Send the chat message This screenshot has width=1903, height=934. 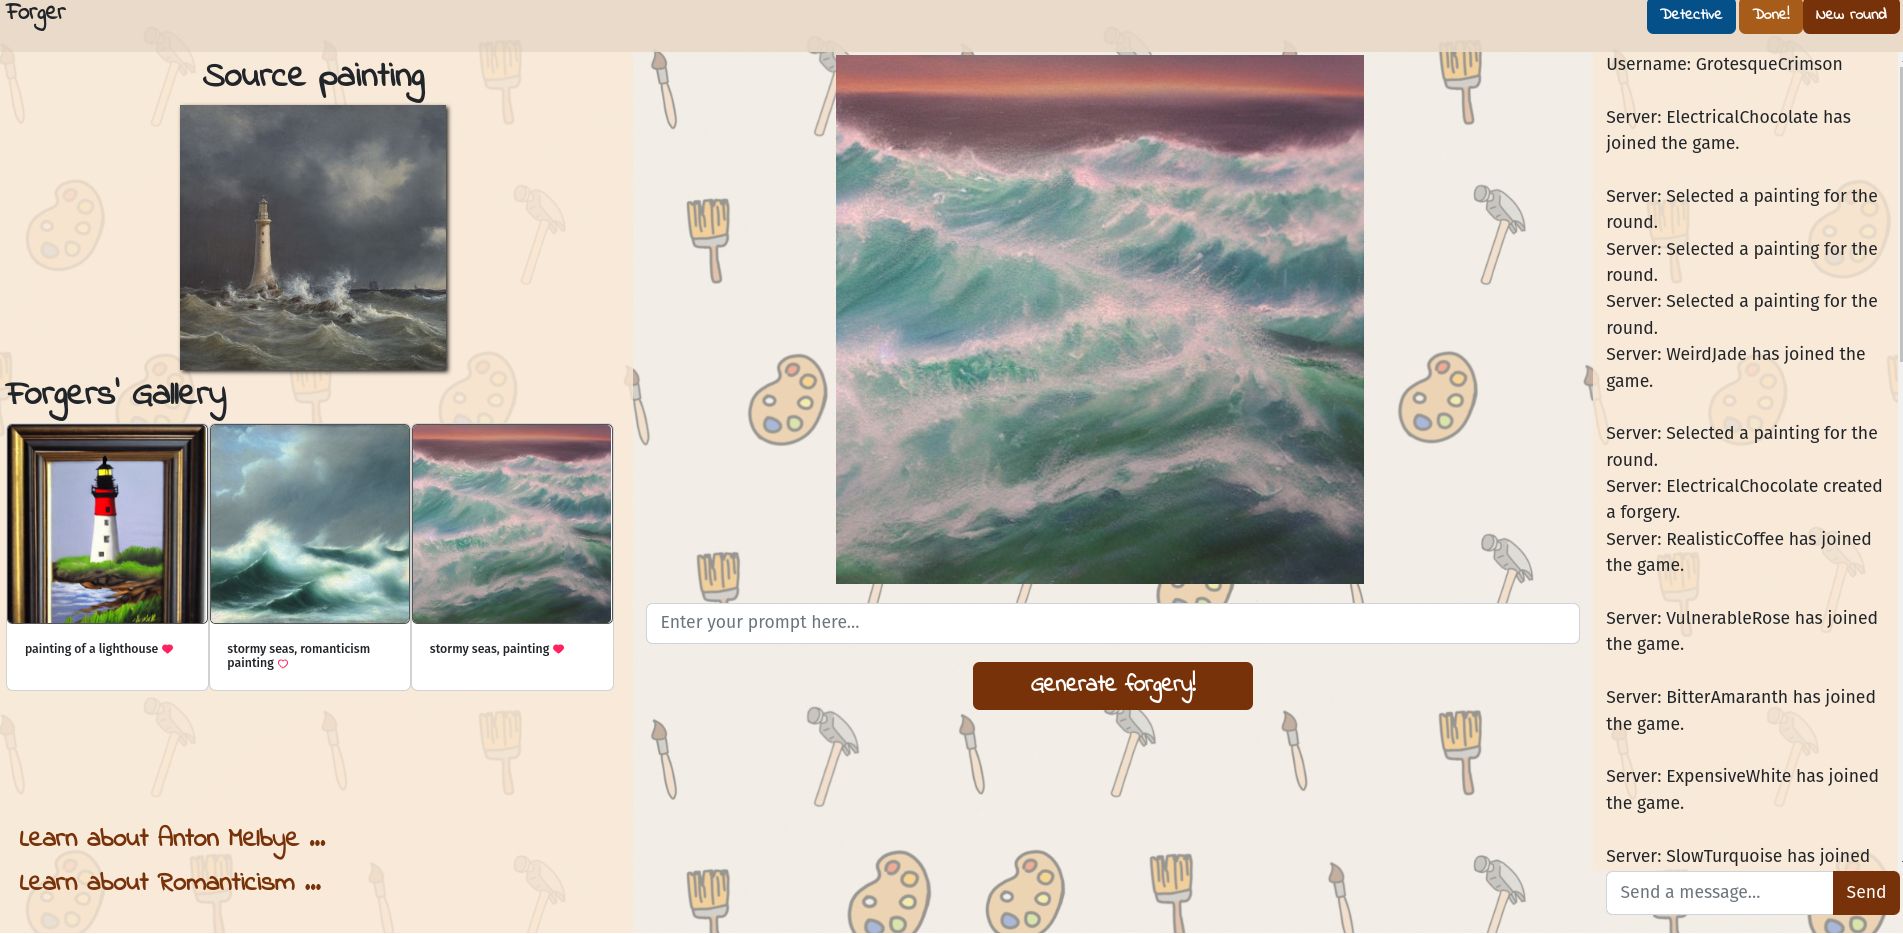tap(1866, 893)
